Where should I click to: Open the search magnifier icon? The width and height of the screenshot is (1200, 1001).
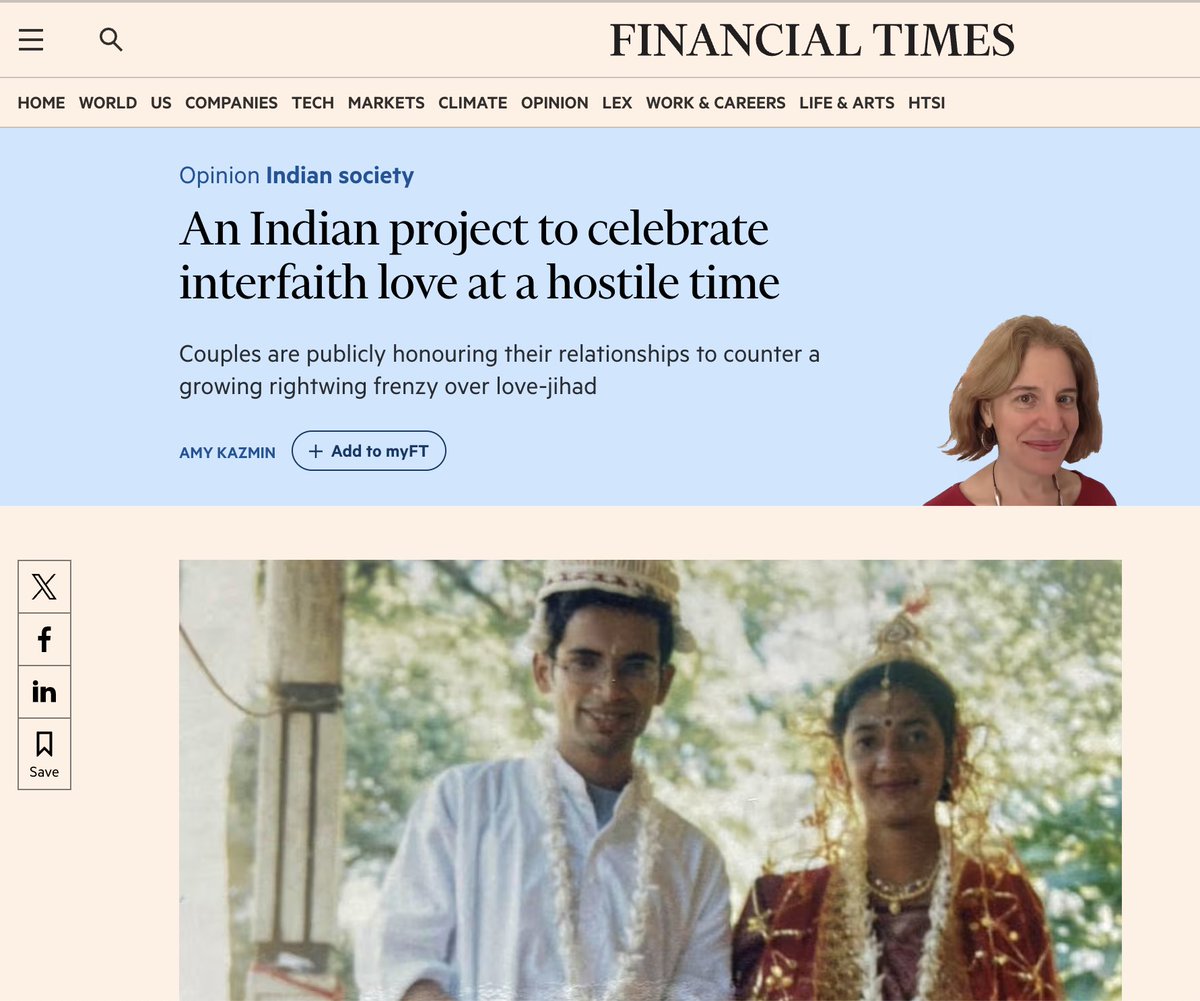click(111, 40)
